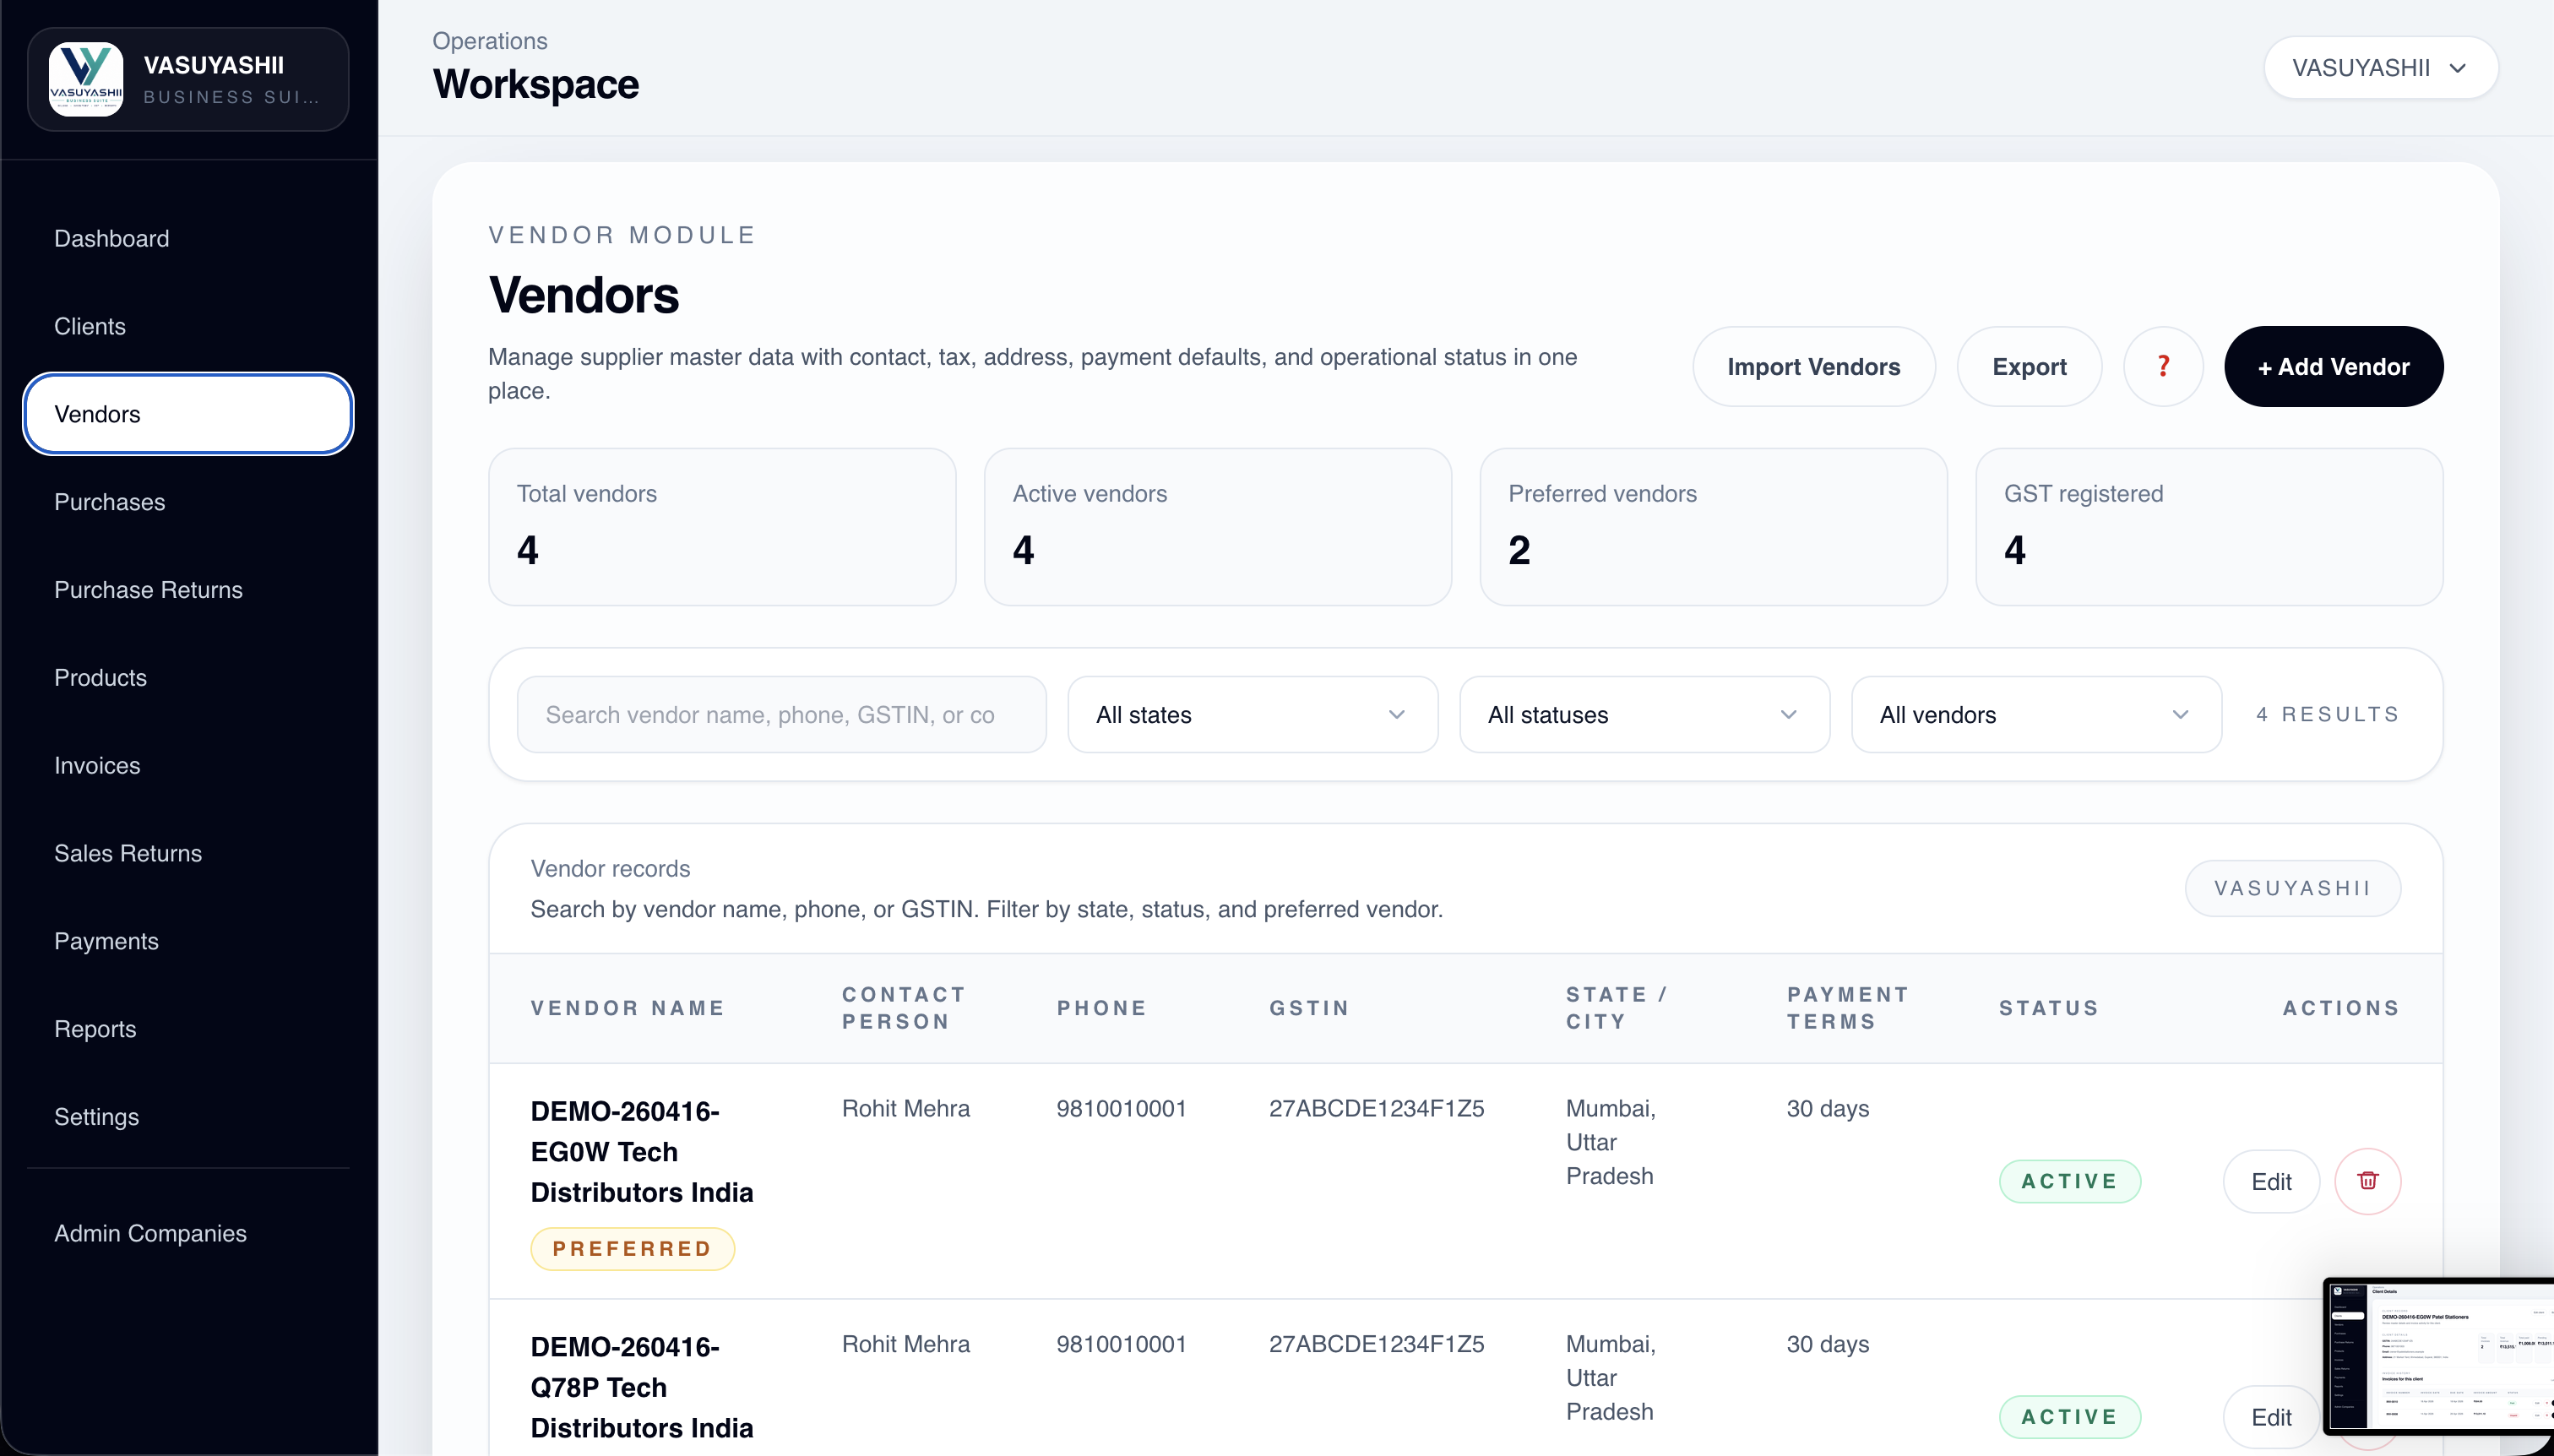Open the Products page
Viewport: 2554px width, 1456px height.
click(188, 678)
